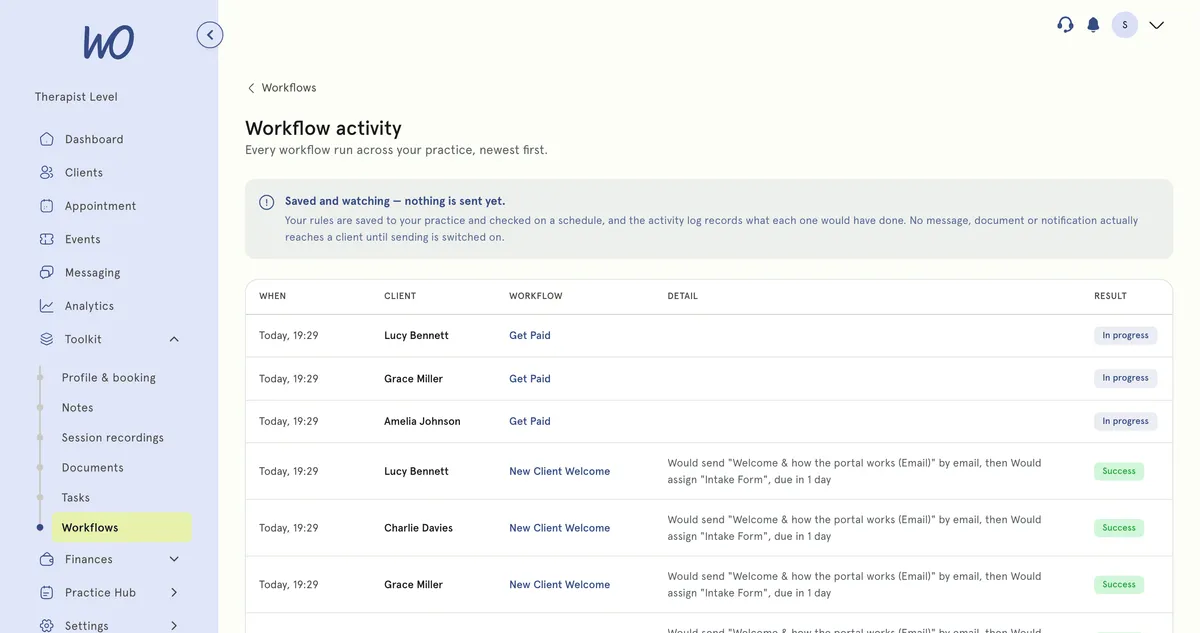This screenshot has height=633, width=1200.
Task: Click the Appointment calendar icon
Action: [47, 206]
